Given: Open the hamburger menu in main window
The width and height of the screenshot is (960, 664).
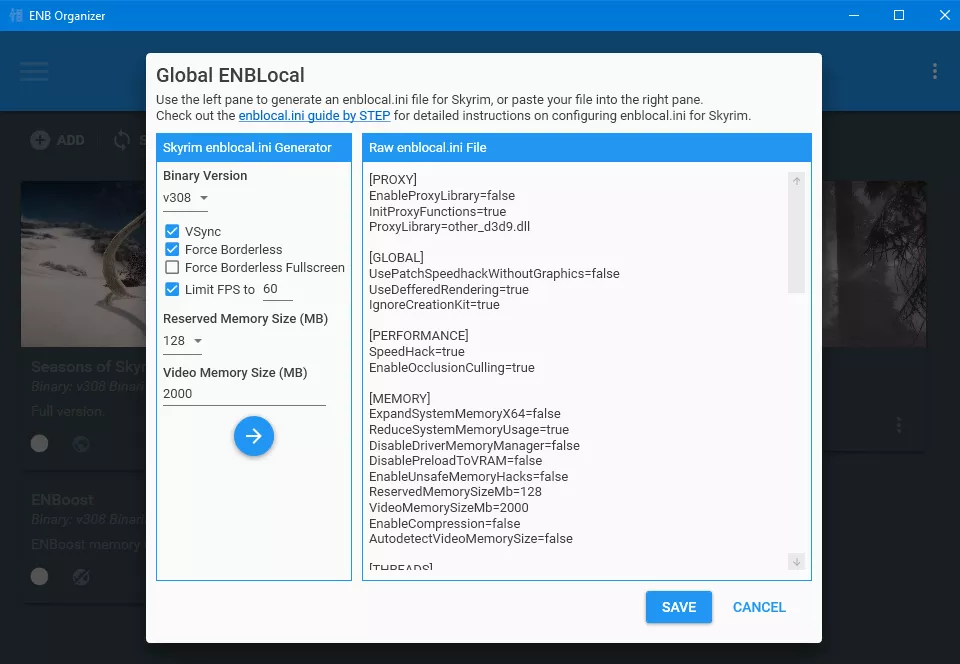Looking at the screenshot, I should coord(34,71).
